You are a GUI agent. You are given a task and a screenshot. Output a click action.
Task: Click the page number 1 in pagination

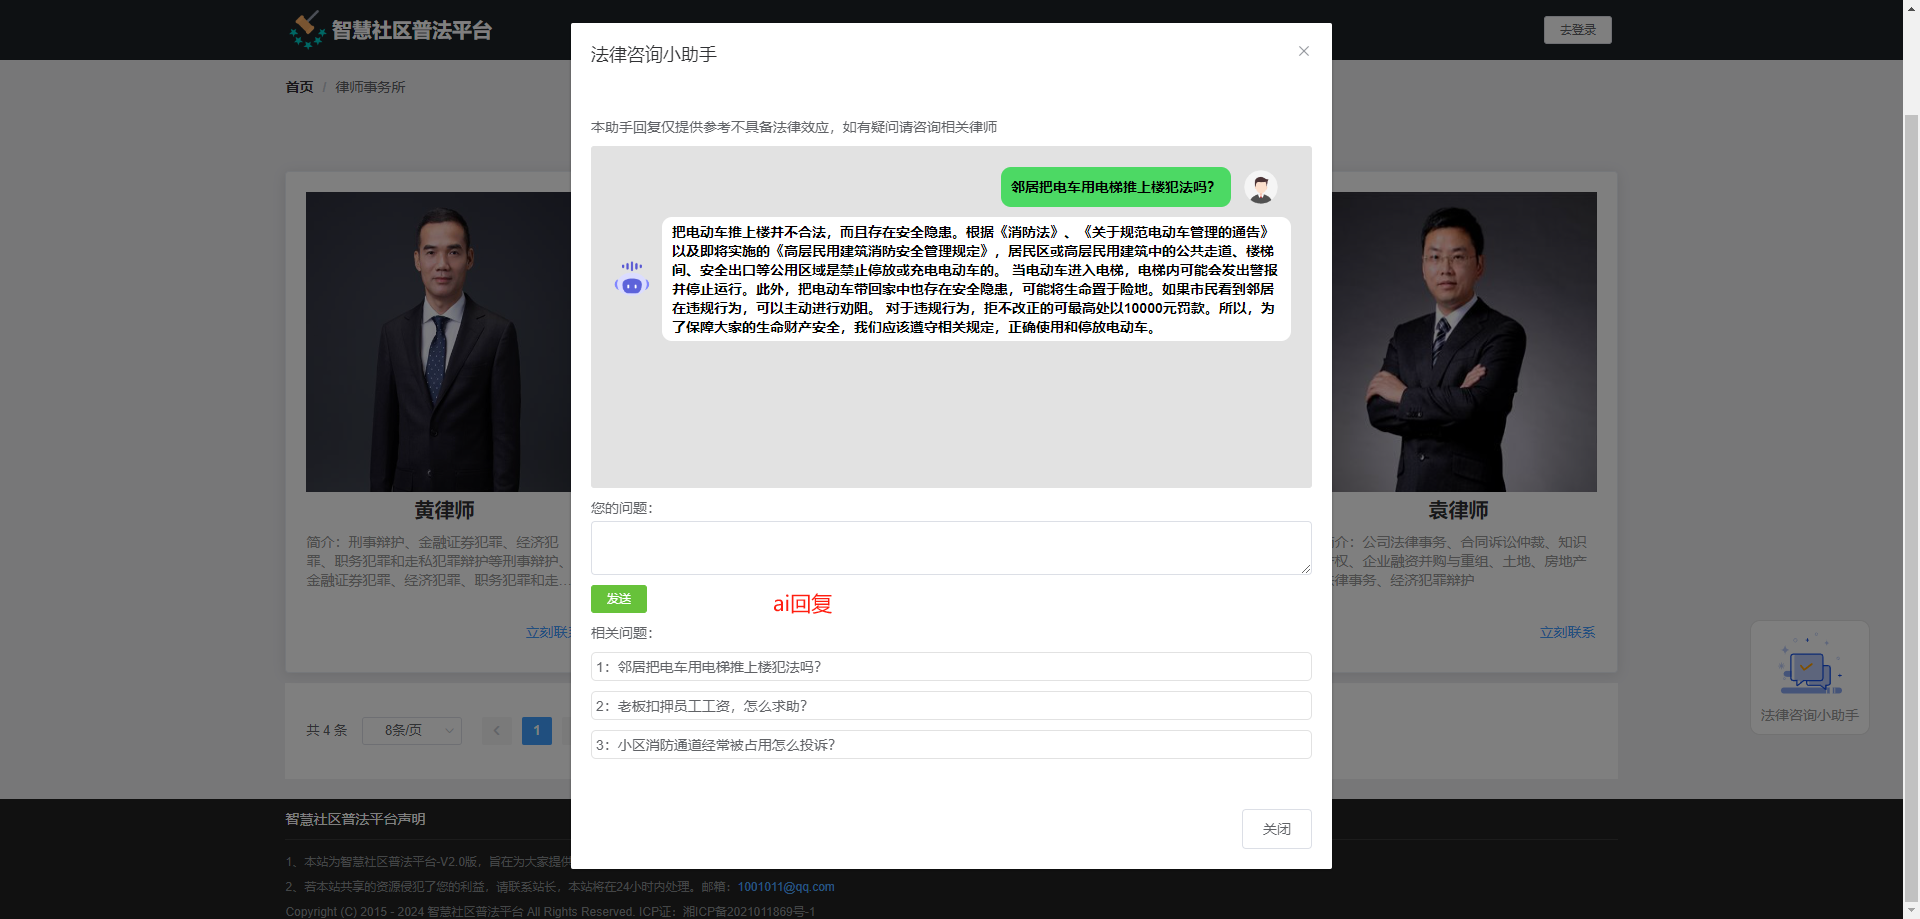pos(536,731)
